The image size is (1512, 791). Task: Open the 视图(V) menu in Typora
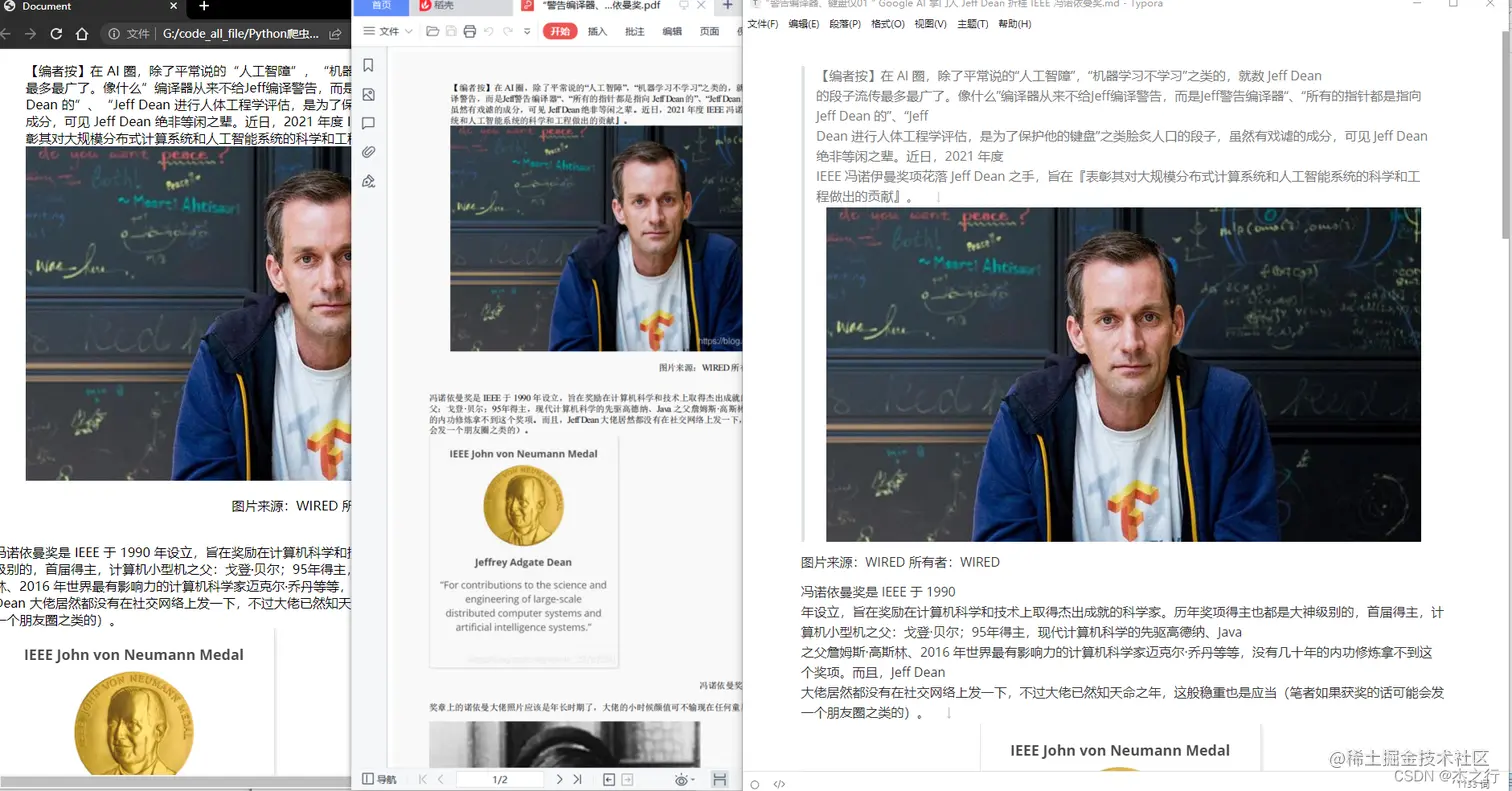point(932,23)
